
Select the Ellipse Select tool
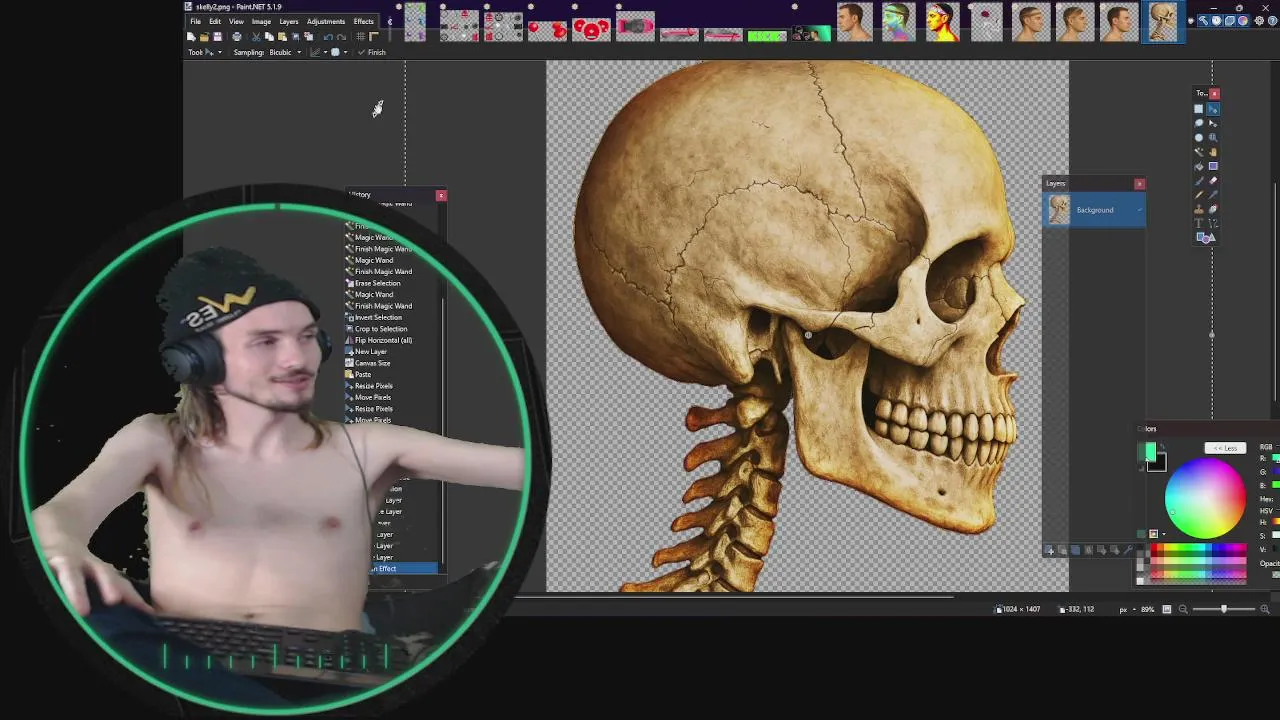tap(1198, 138)
